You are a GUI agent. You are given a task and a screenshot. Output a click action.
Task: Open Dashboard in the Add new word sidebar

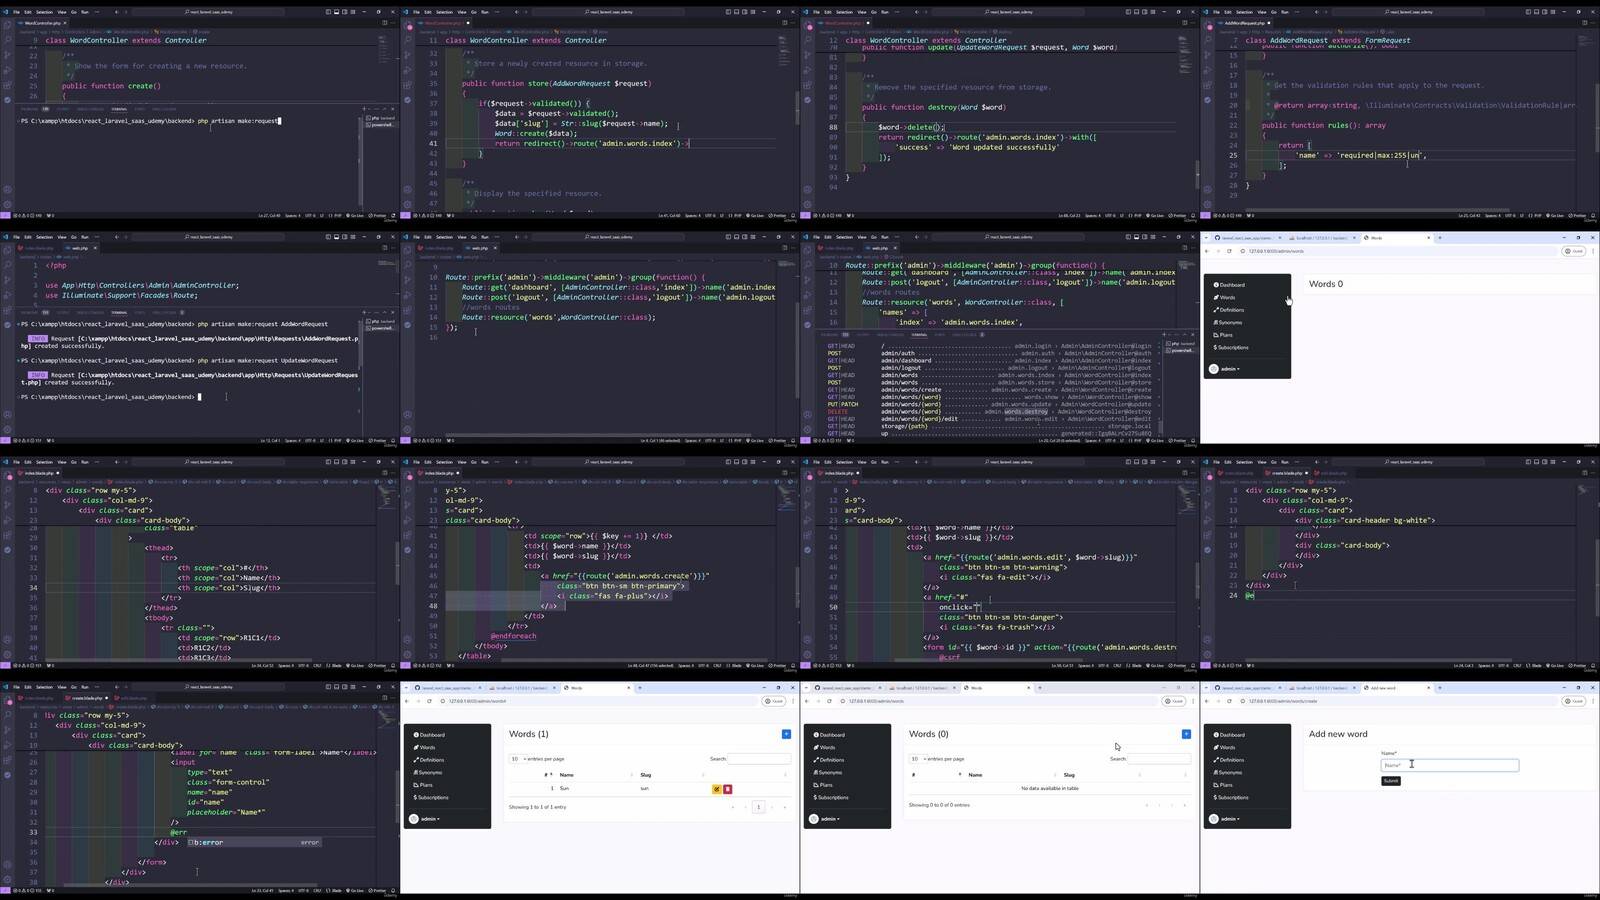coord(1231,735)
